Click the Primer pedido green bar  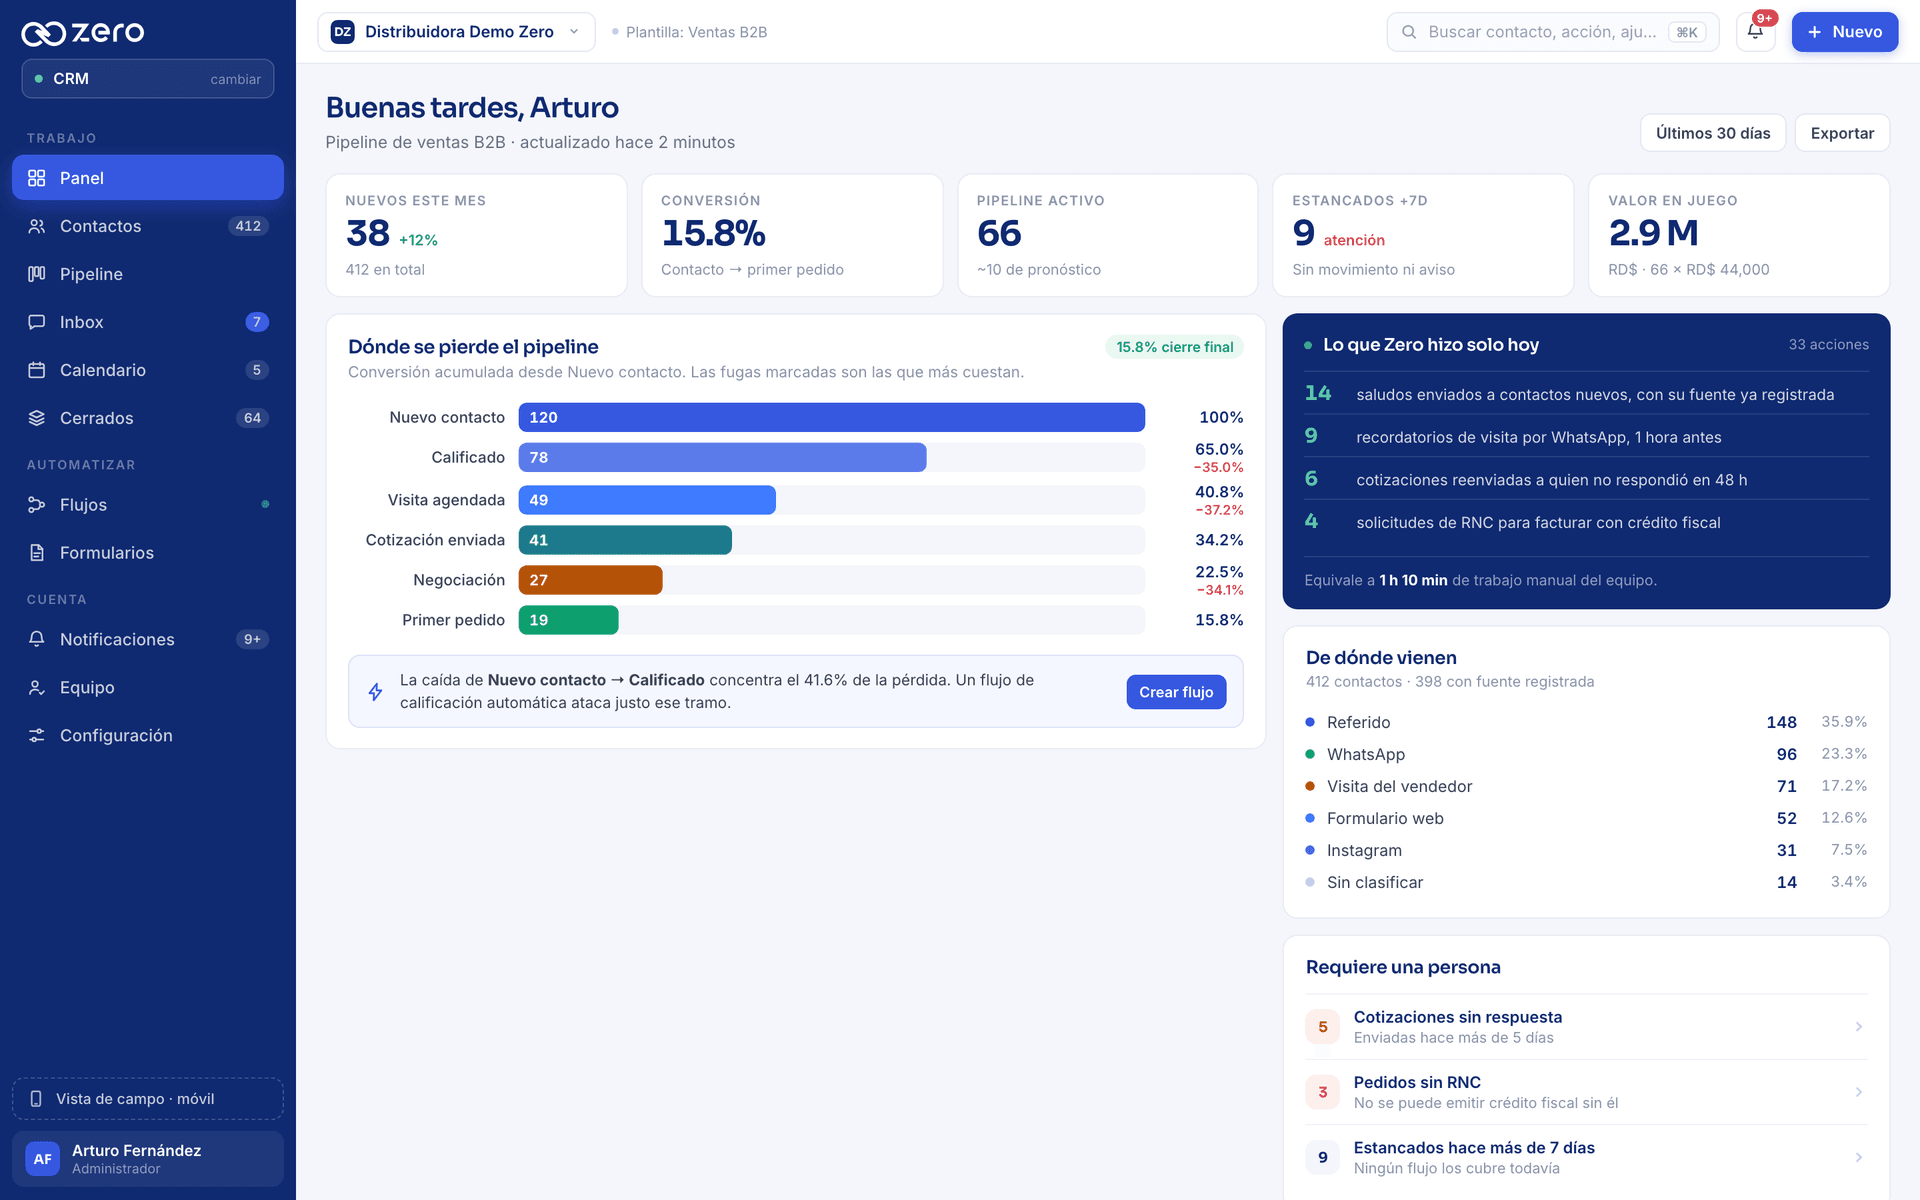[568, 620]
